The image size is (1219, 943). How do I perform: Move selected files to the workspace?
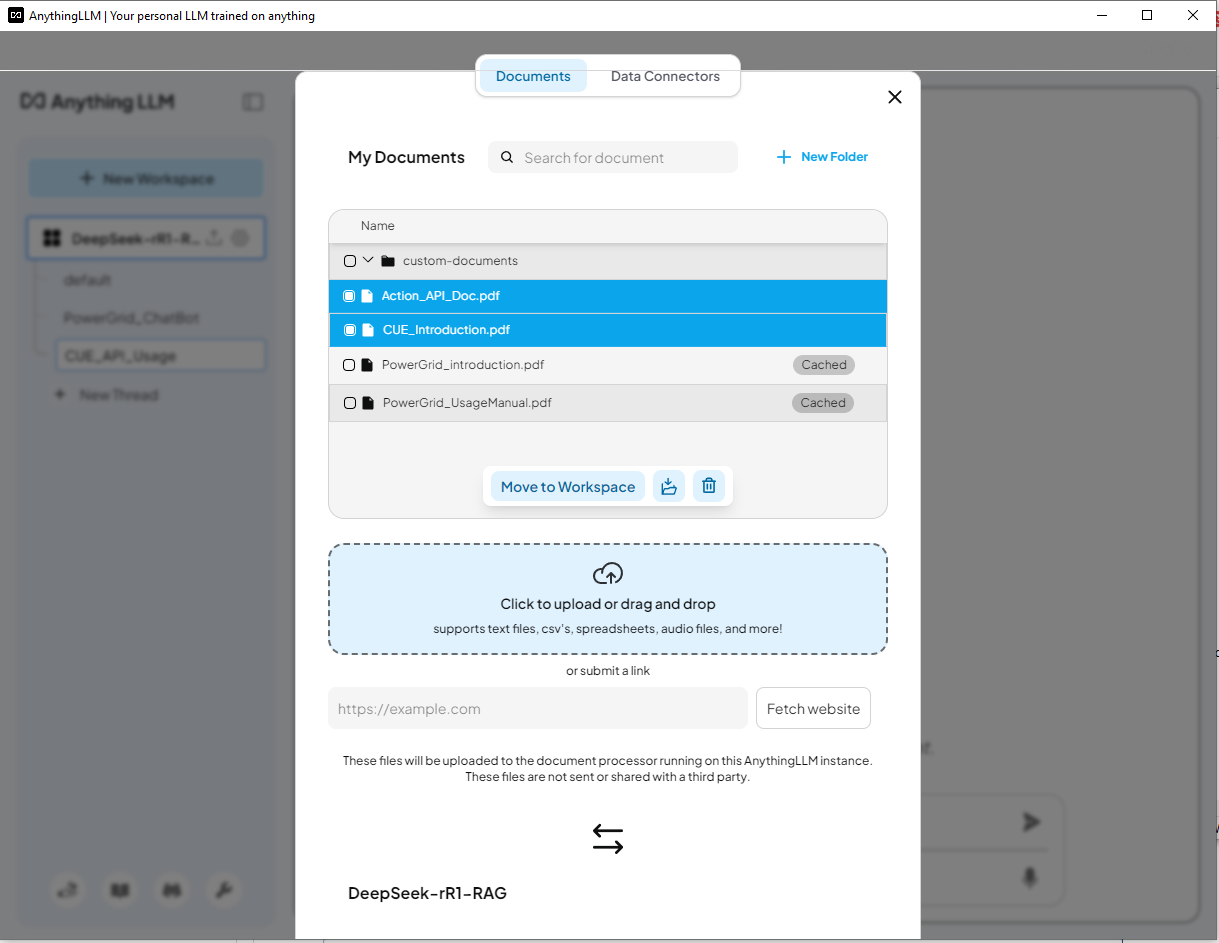(568, 487)
